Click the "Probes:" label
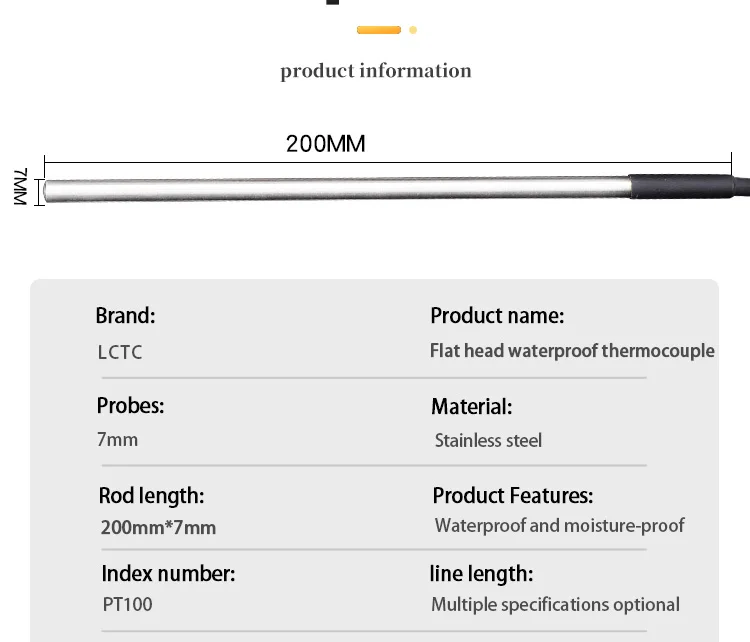Screen dimensions: 750x642 (x=130, y=406)
